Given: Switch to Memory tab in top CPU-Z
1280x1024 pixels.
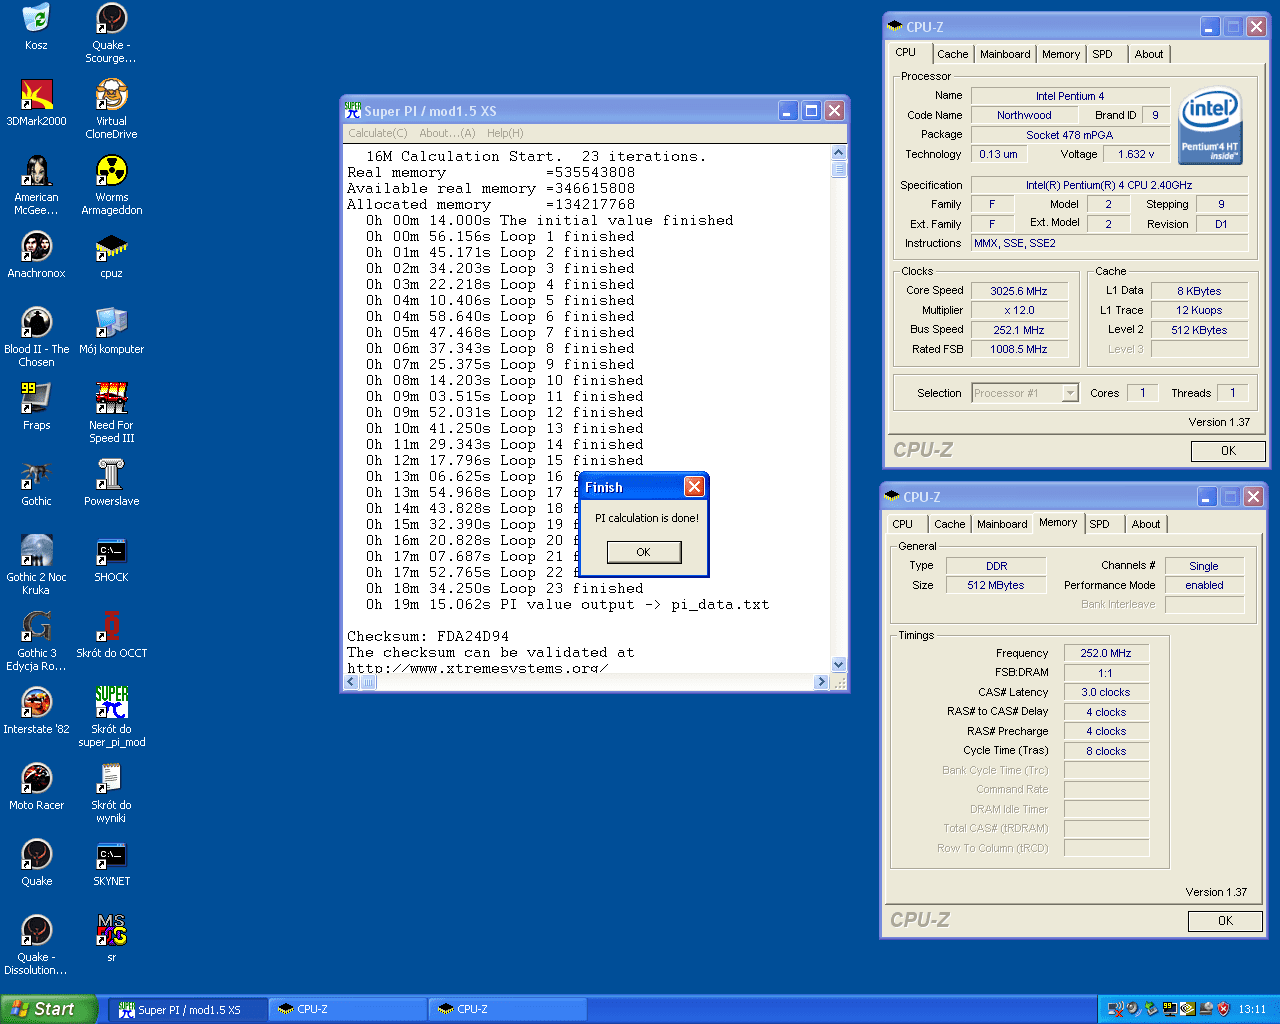Looking at the screenshot, I should point(1060,54).
